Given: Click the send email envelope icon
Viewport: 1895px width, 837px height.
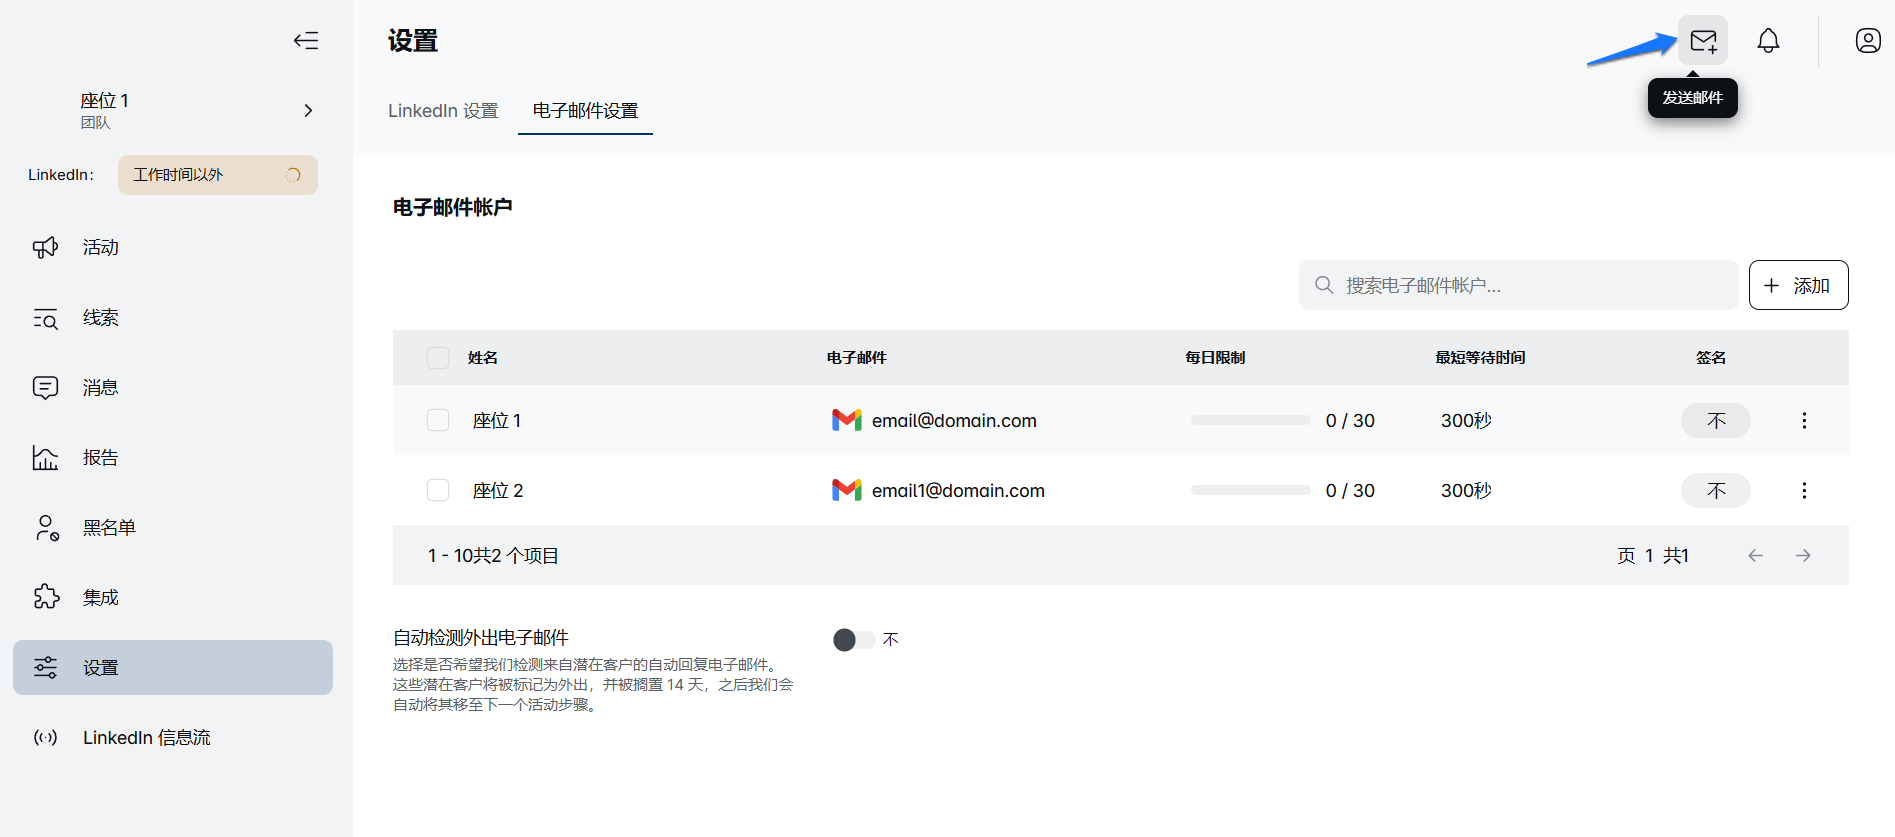Looking at the screenshot, I should point(1702,41).
